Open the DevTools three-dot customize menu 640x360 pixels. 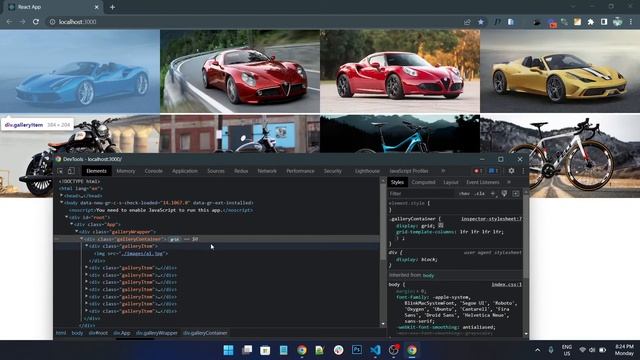[523, 171]
